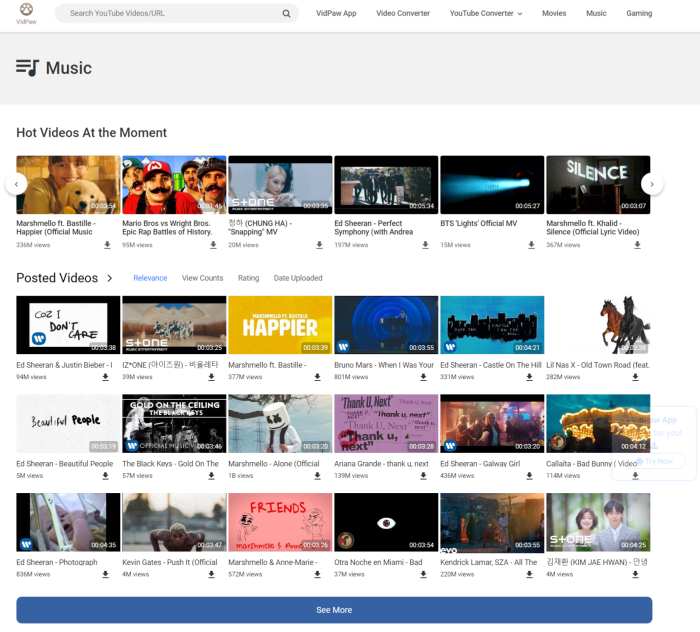
Task: Click the search magnifier icon
Action: pos(286,13)
